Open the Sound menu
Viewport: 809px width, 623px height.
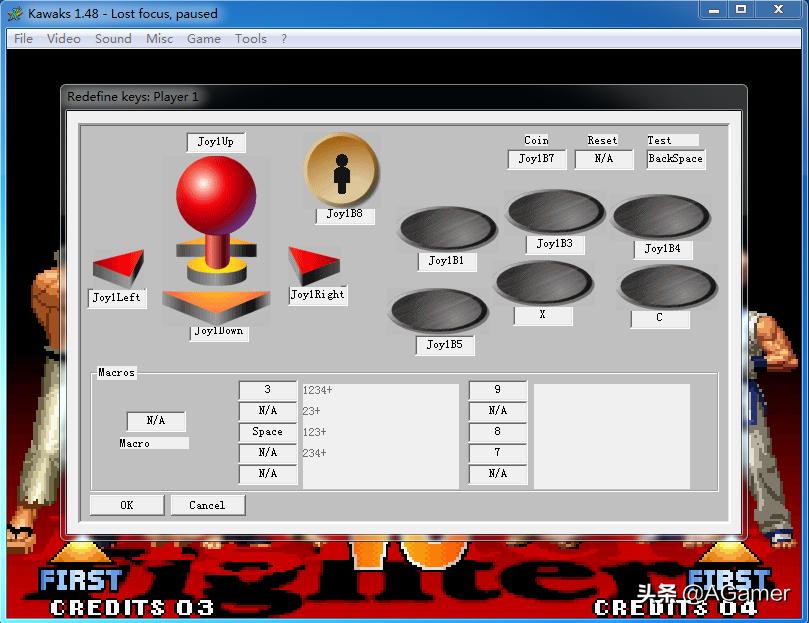click(x=112, y=38)
